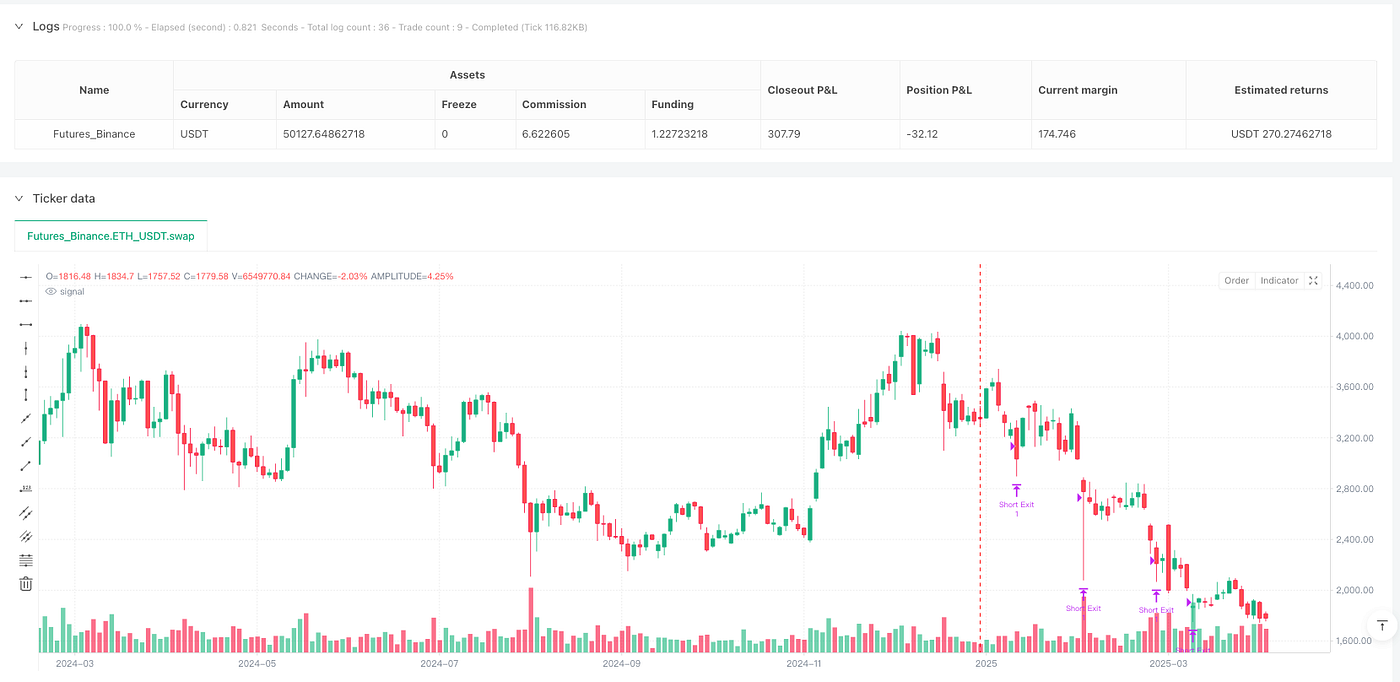1400x682 pixels.
Task: Open the Indicator panel
Action: [x=1278, y=280]
